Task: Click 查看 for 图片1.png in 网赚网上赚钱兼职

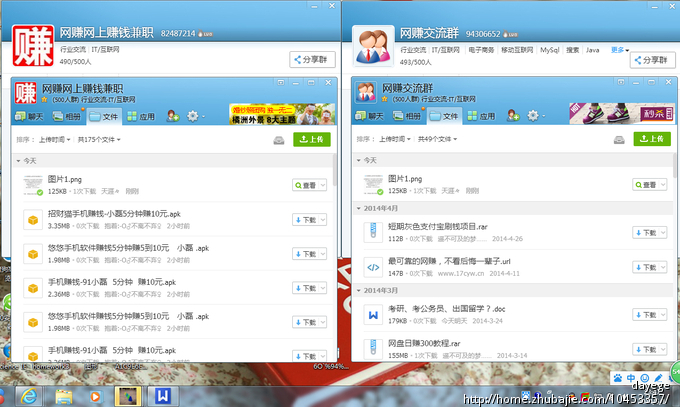Action: 306,185
